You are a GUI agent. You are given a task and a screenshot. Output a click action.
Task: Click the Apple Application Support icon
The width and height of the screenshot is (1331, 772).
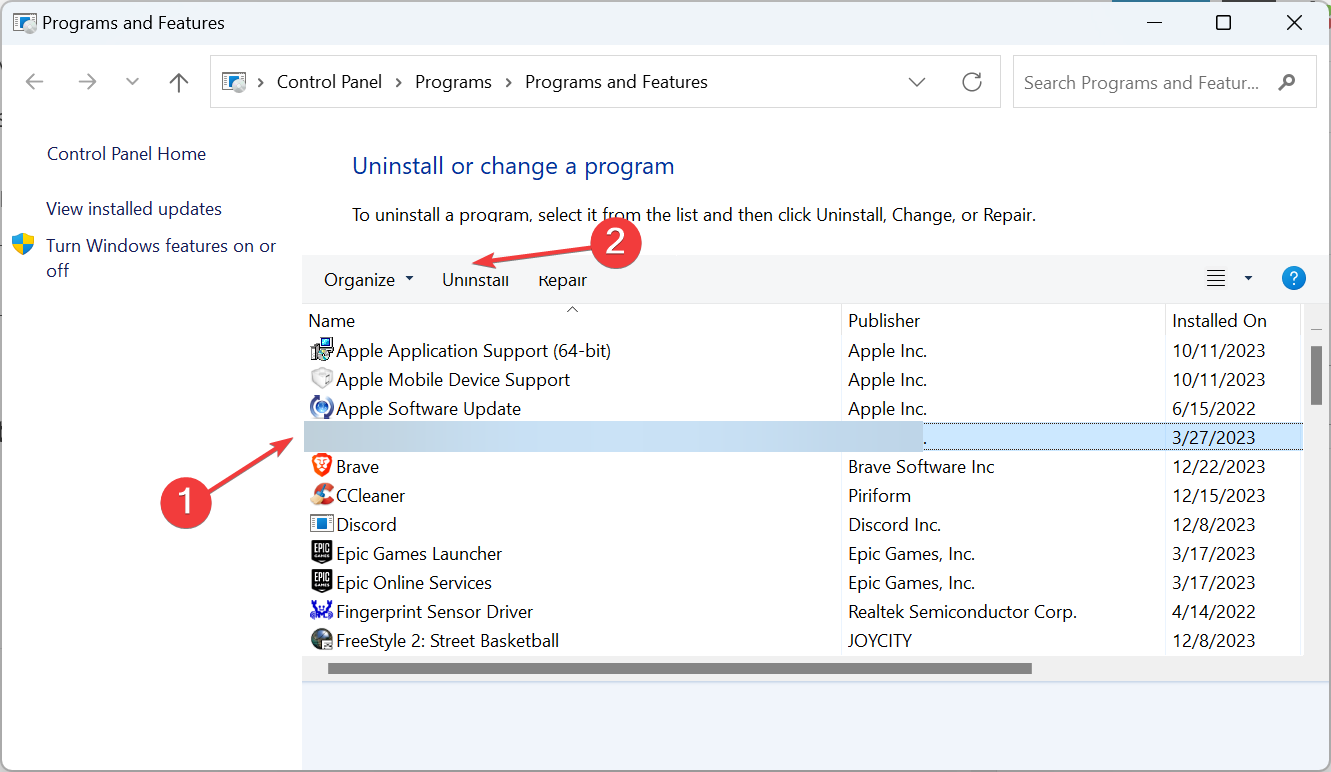pyautogui.click(x=321, y=351)
